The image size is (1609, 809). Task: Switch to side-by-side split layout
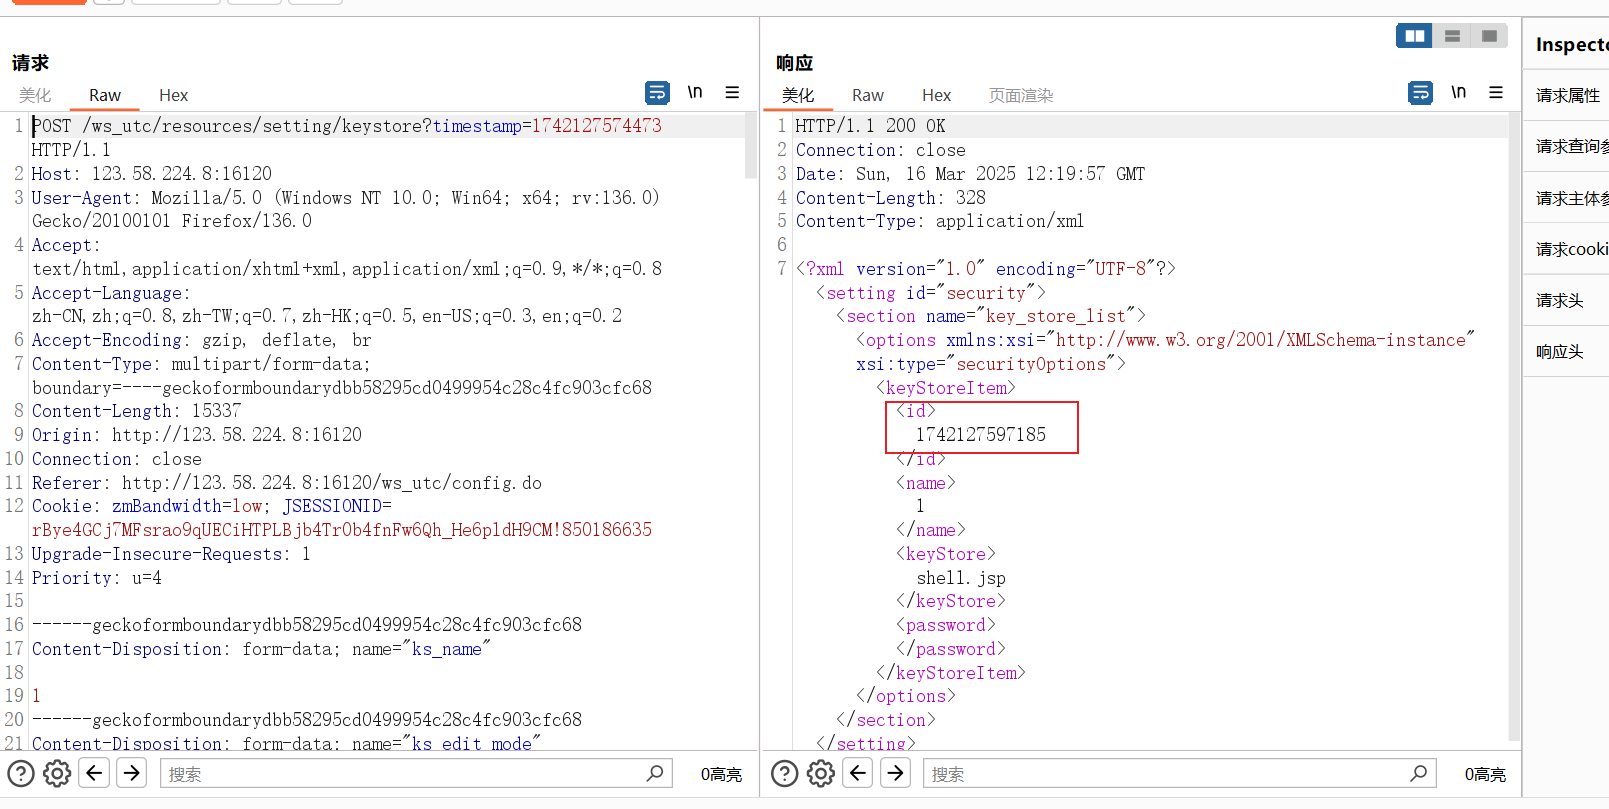pos(1415,36)
